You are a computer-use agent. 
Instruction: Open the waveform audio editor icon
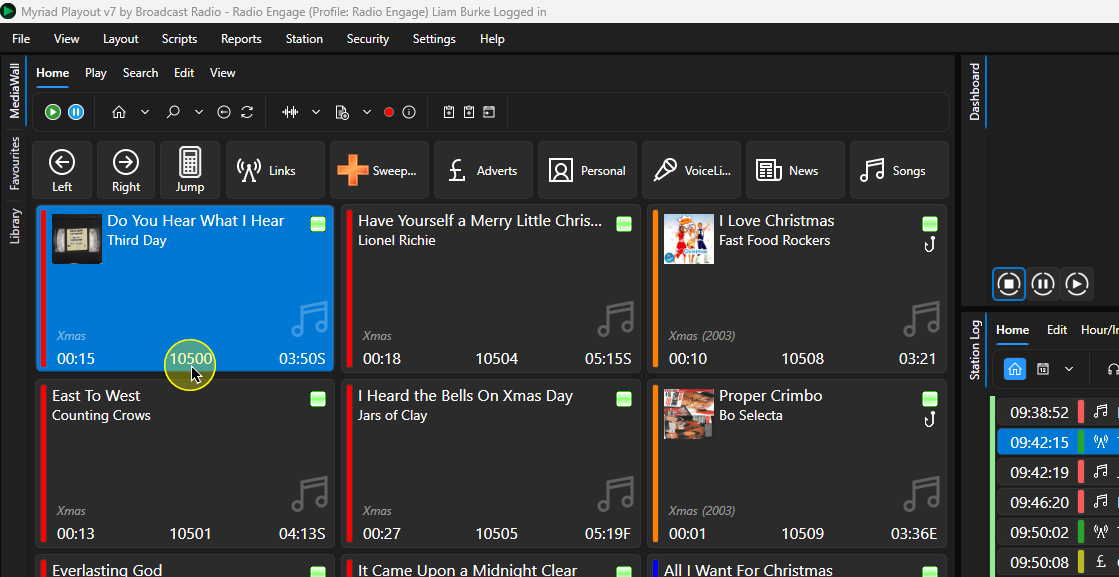coord(290,112)
